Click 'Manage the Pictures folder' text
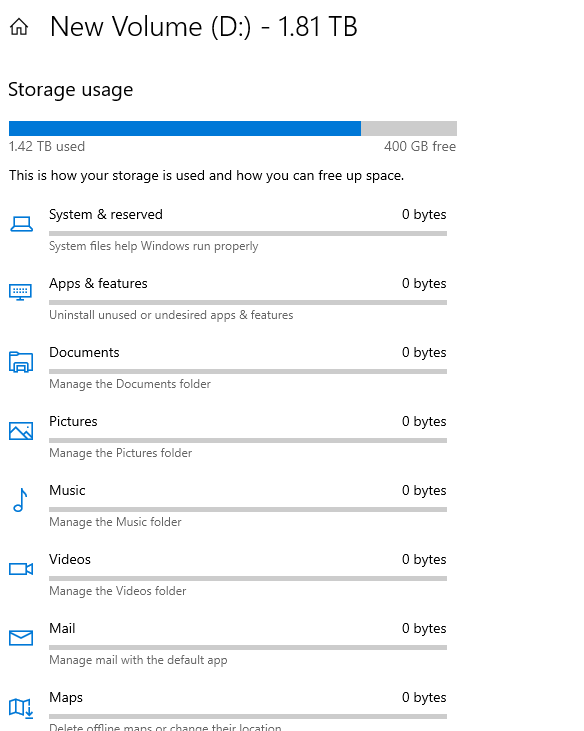The image size is (584, 731). point(120,453)
